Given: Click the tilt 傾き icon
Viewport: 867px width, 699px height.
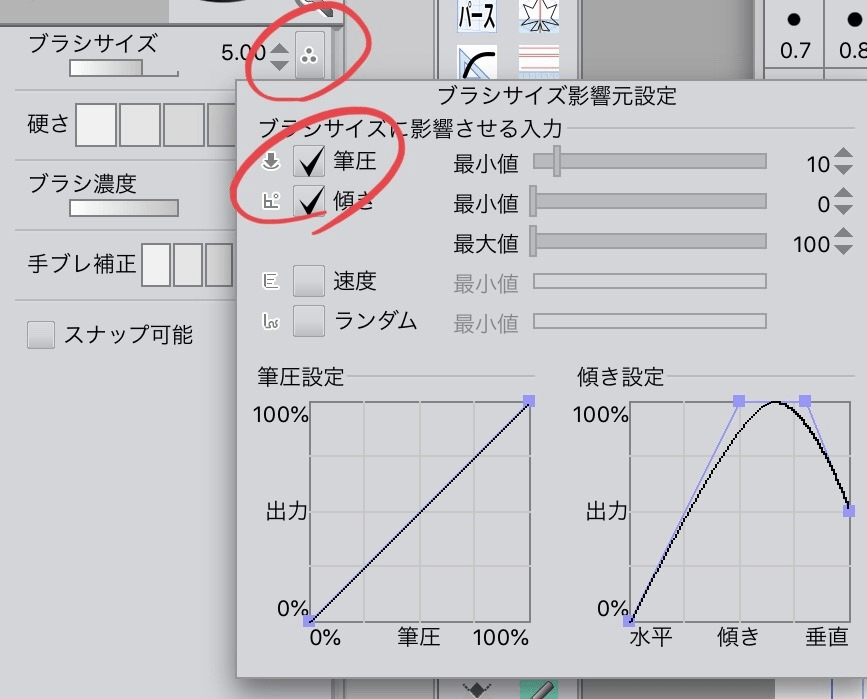Looking at the screenshot, I should 270,200.
